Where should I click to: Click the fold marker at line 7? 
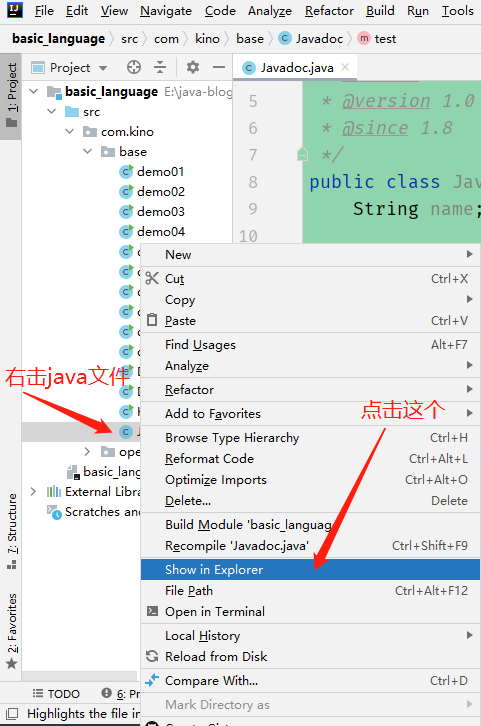click(302, 154)
